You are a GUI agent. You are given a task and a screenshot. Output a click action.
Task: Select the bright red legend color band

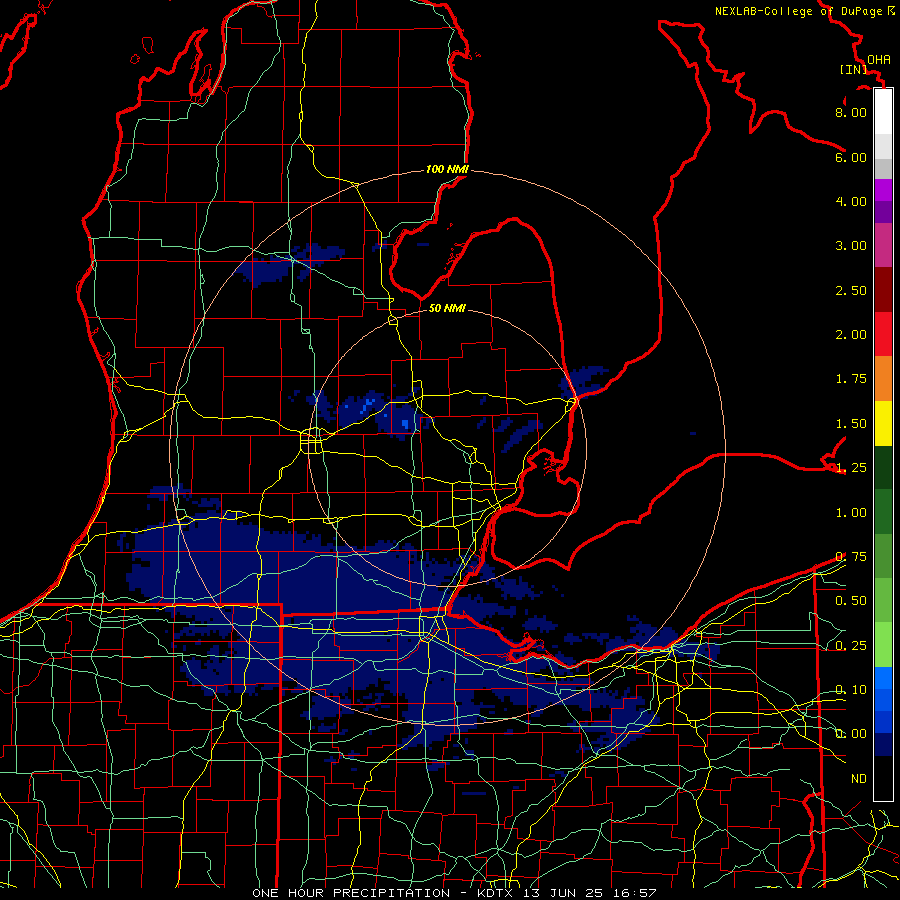click(x=883, y=334)
